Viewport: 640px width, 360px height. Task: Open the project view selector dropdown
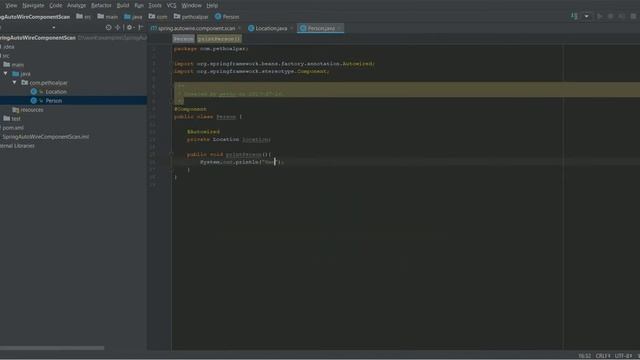click(53, 27)
